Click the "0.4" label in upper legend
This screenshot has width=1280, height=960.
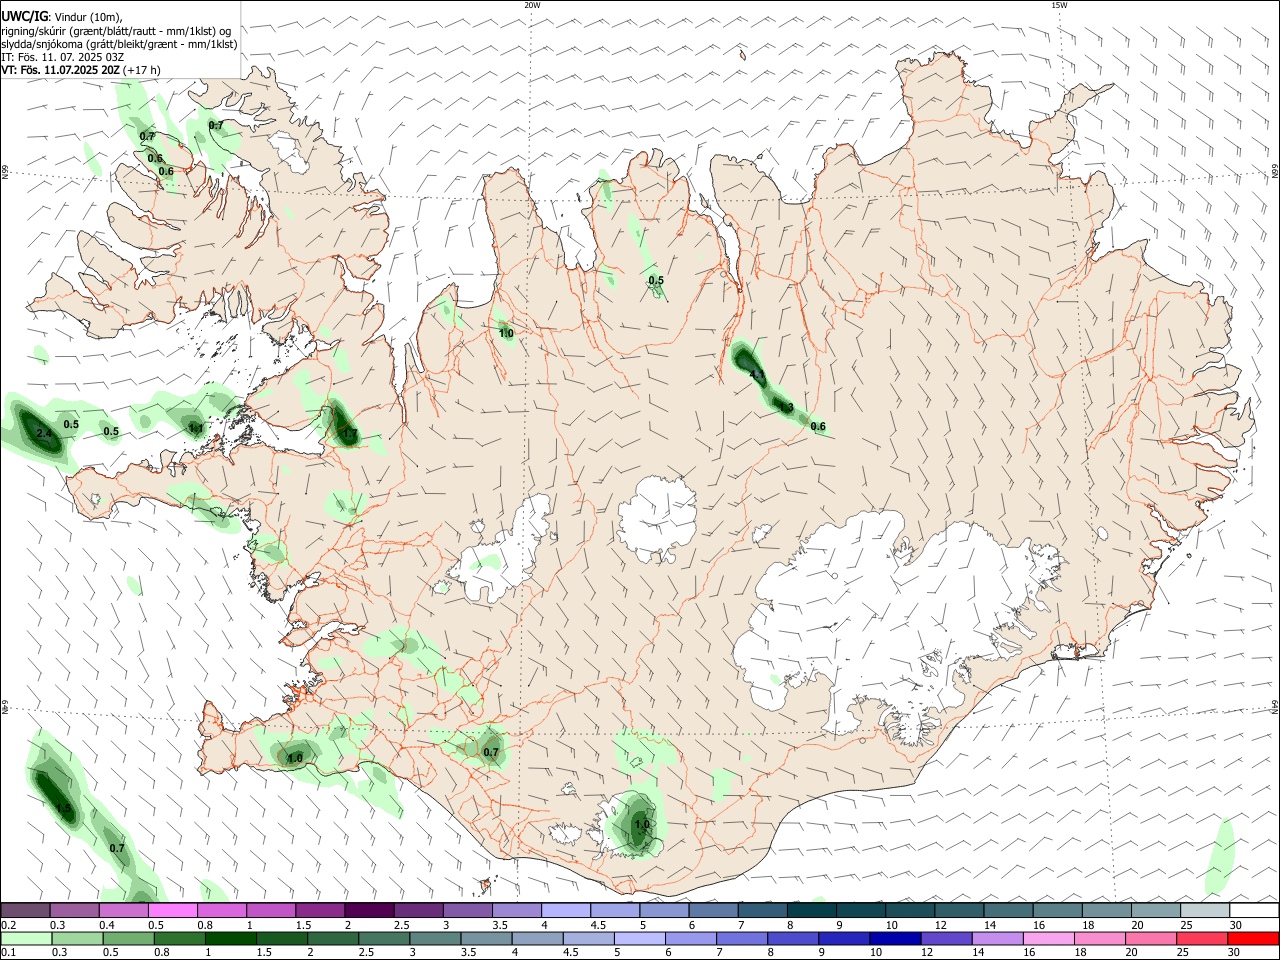pos(107,925)
